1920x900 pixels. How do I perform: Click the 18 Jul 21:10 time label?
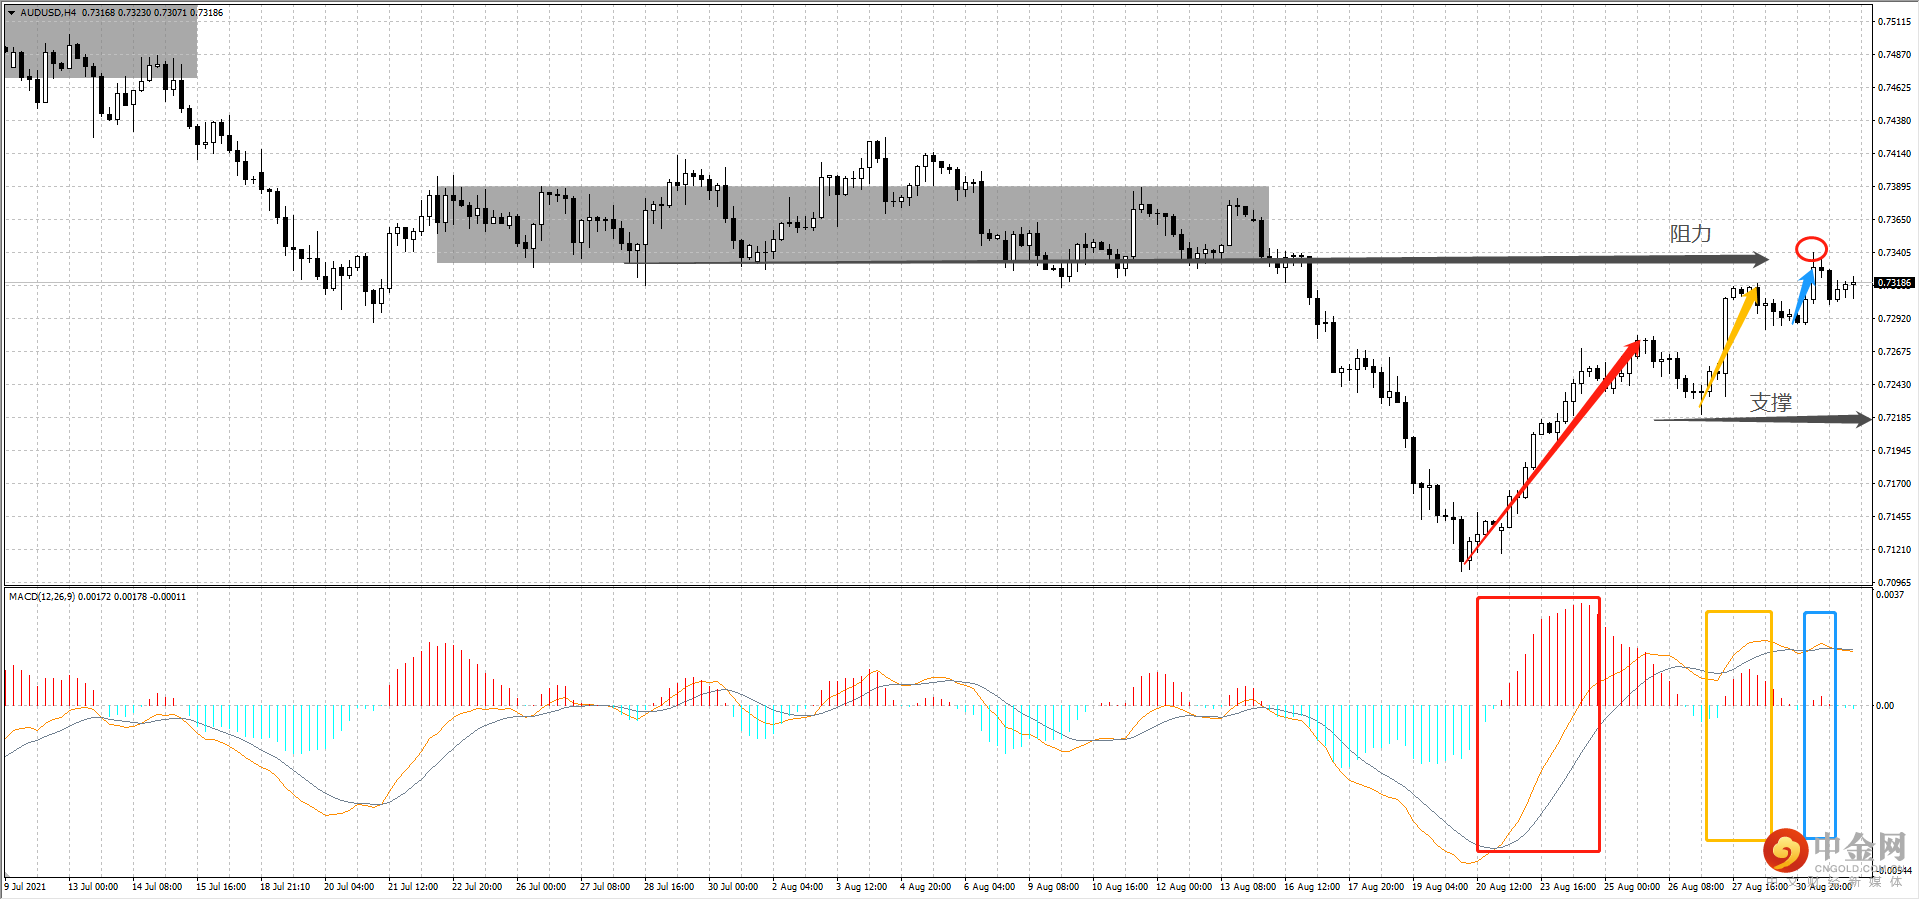pos(285,887)
